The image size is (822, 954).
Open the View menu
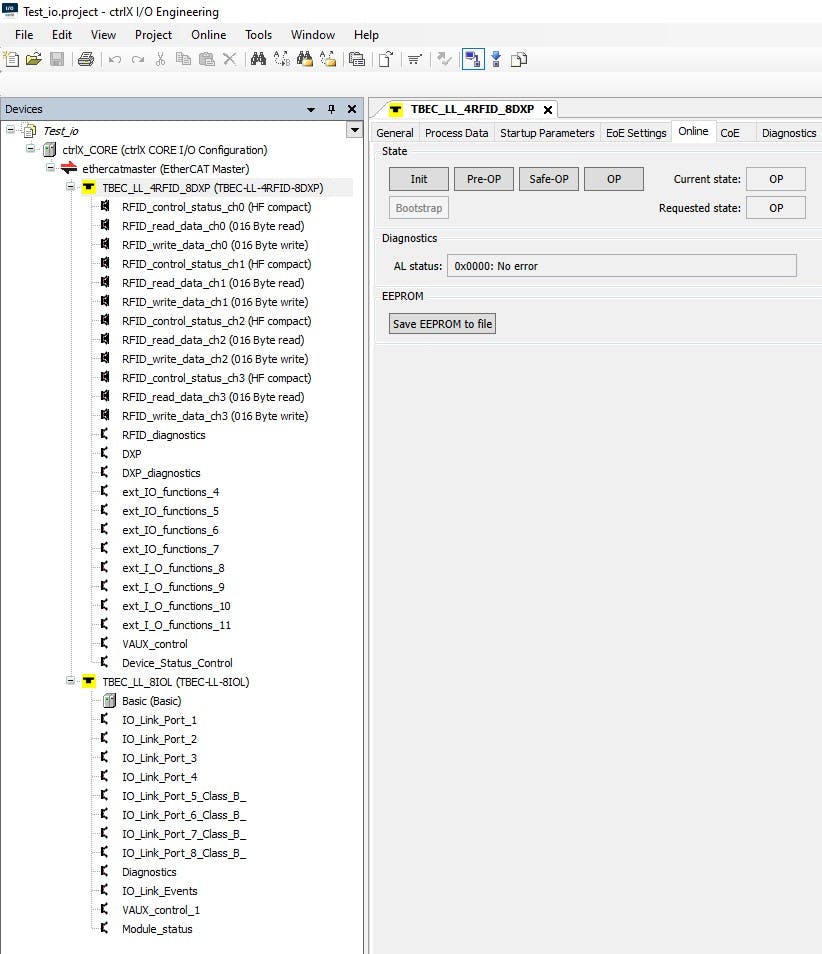pos(103,35)
